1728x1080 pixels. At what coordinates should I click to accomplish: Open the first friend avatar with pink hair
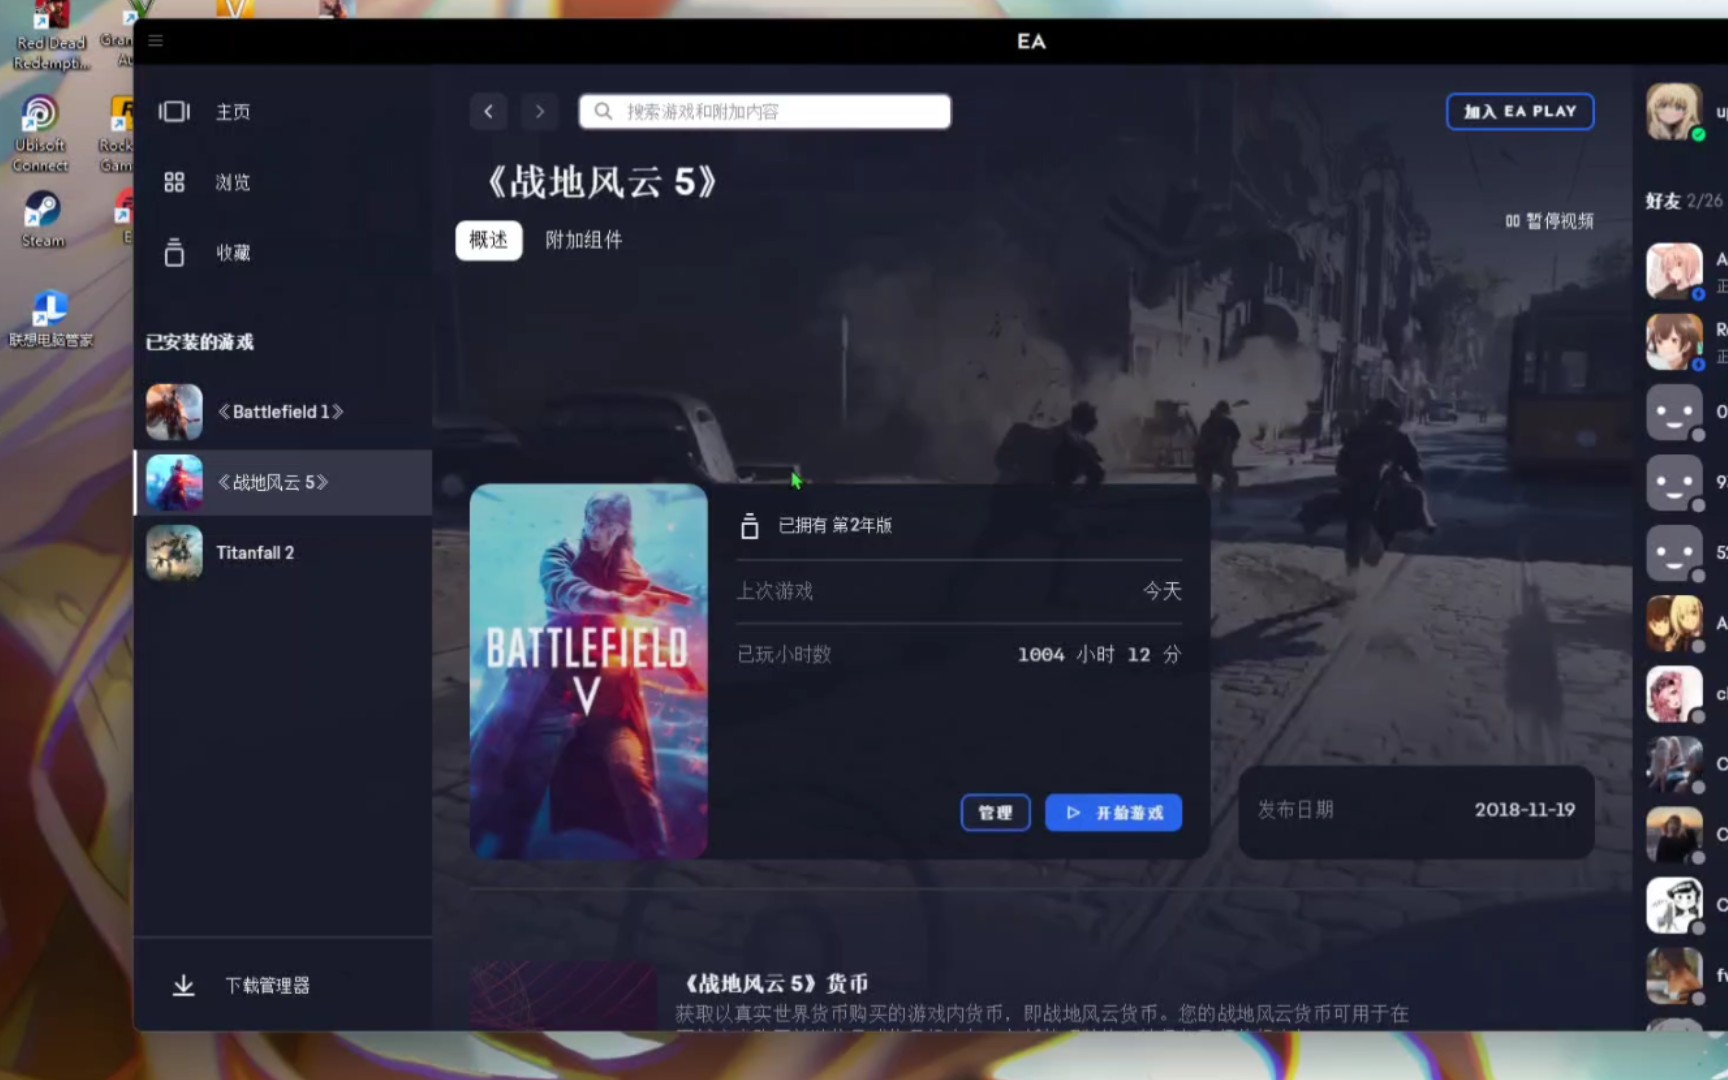coord(1675,270)
